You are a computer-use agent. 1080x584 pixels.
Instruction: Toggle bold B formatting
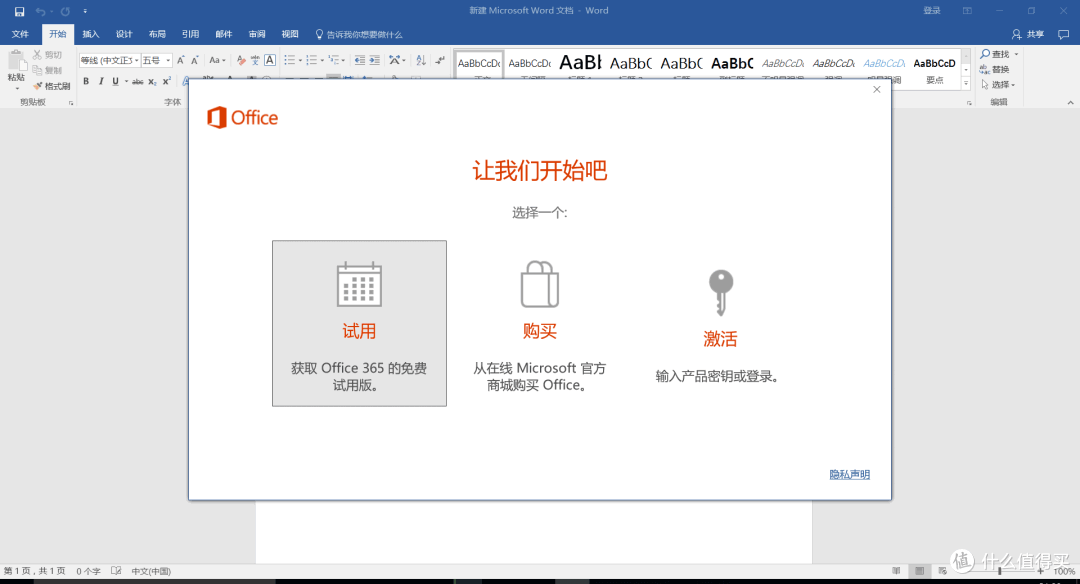coord(86,81)
